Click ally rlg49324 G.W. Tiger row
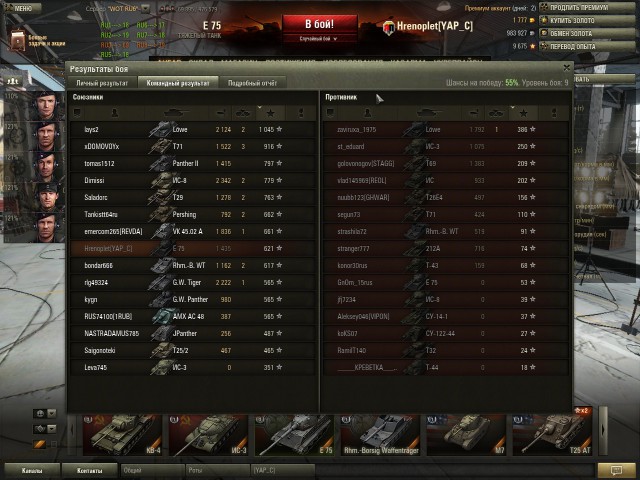This screenshot has height=480, width=640. 192,282
